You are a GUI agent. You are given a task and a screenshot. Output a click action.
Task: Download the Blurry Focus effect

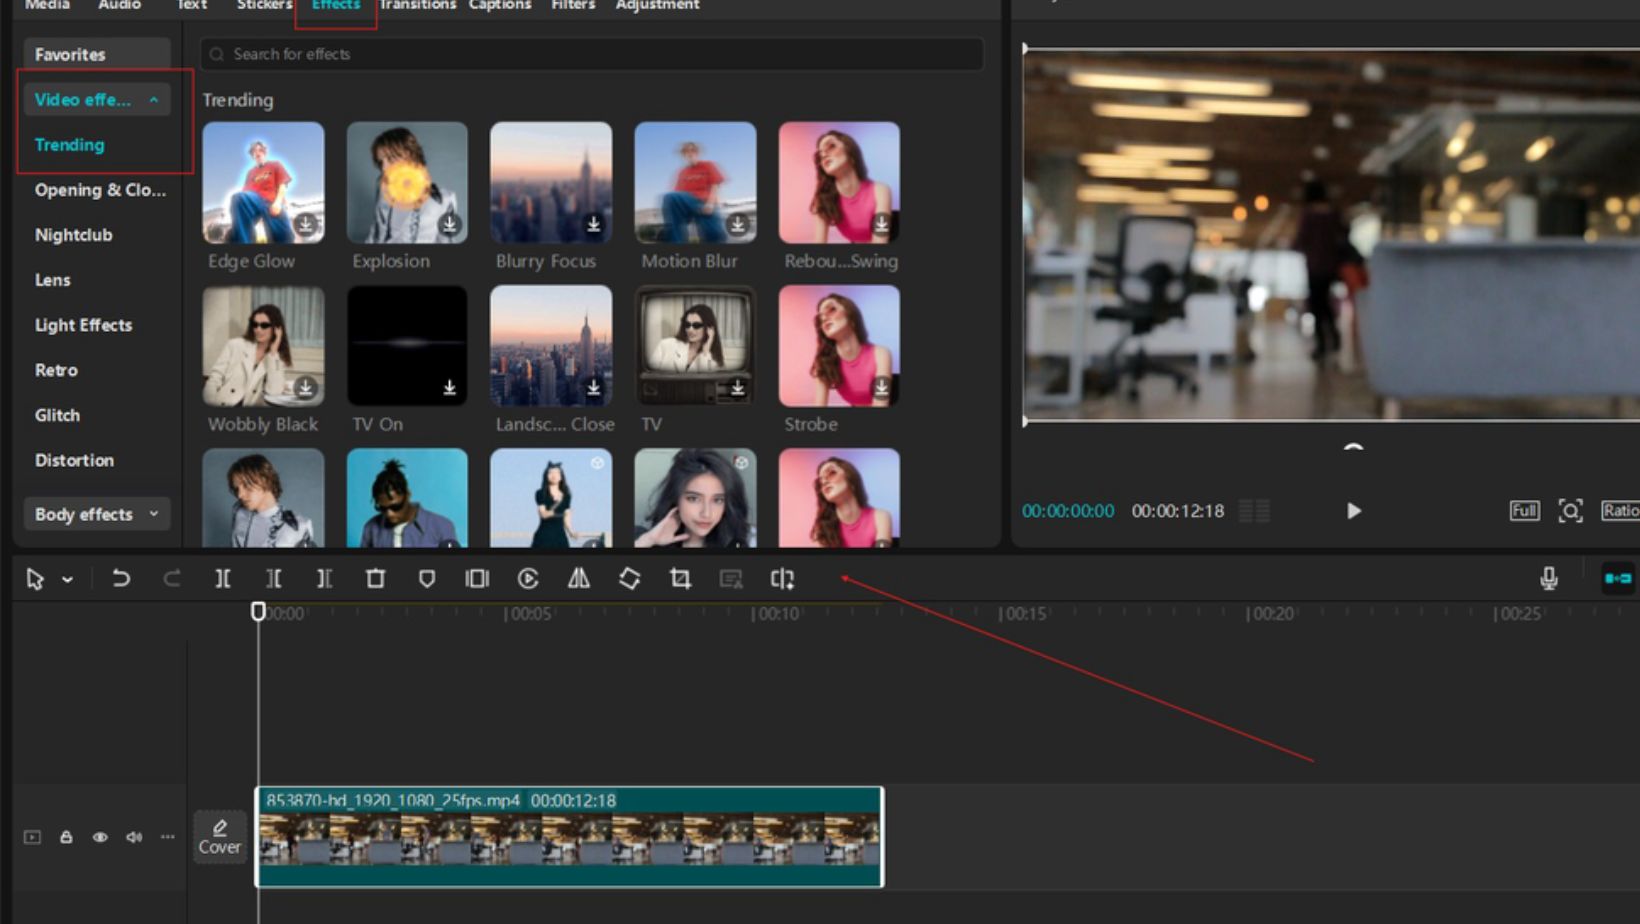click(594, 224)
